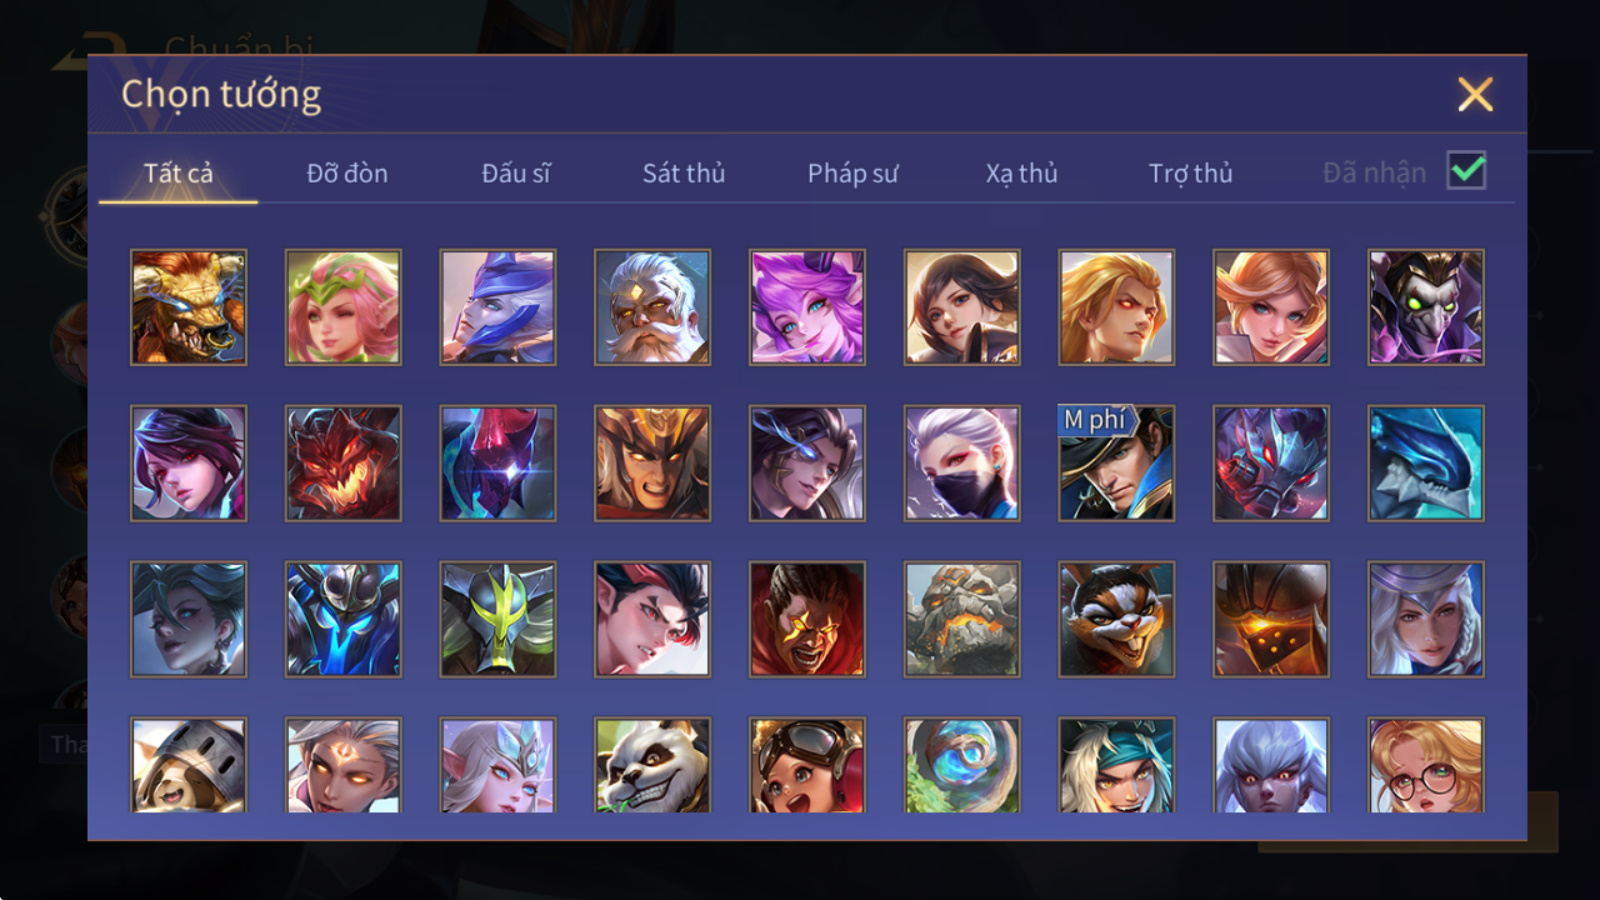
Task: Select the stone golem hero portrait
Action: pyautogui.click(x=962, y=619)
